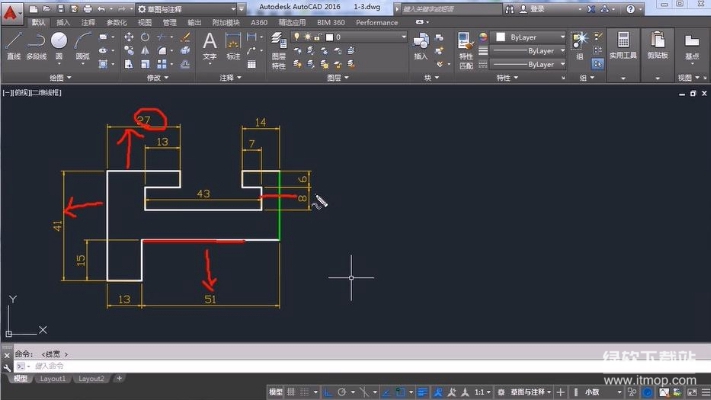Open the workspace dropdown 草图与注释 in title bar
The image size is (711, 400).
186,9
